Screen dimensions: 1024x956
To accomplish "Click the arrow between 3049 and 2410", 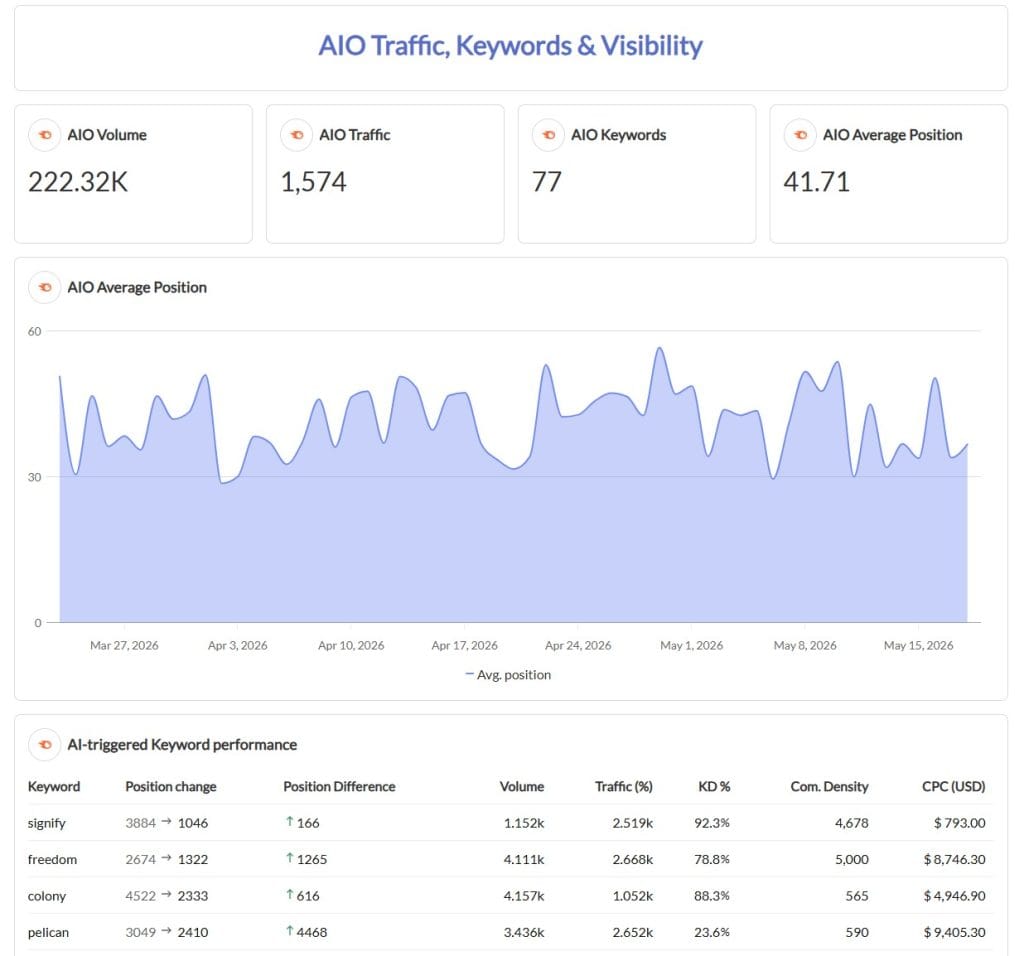I will point(167,932).
